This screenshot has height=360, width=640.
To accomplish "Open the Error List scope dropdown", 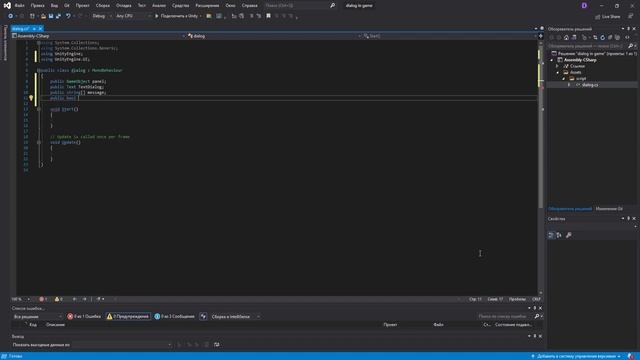I will click(x=38, y=316).
